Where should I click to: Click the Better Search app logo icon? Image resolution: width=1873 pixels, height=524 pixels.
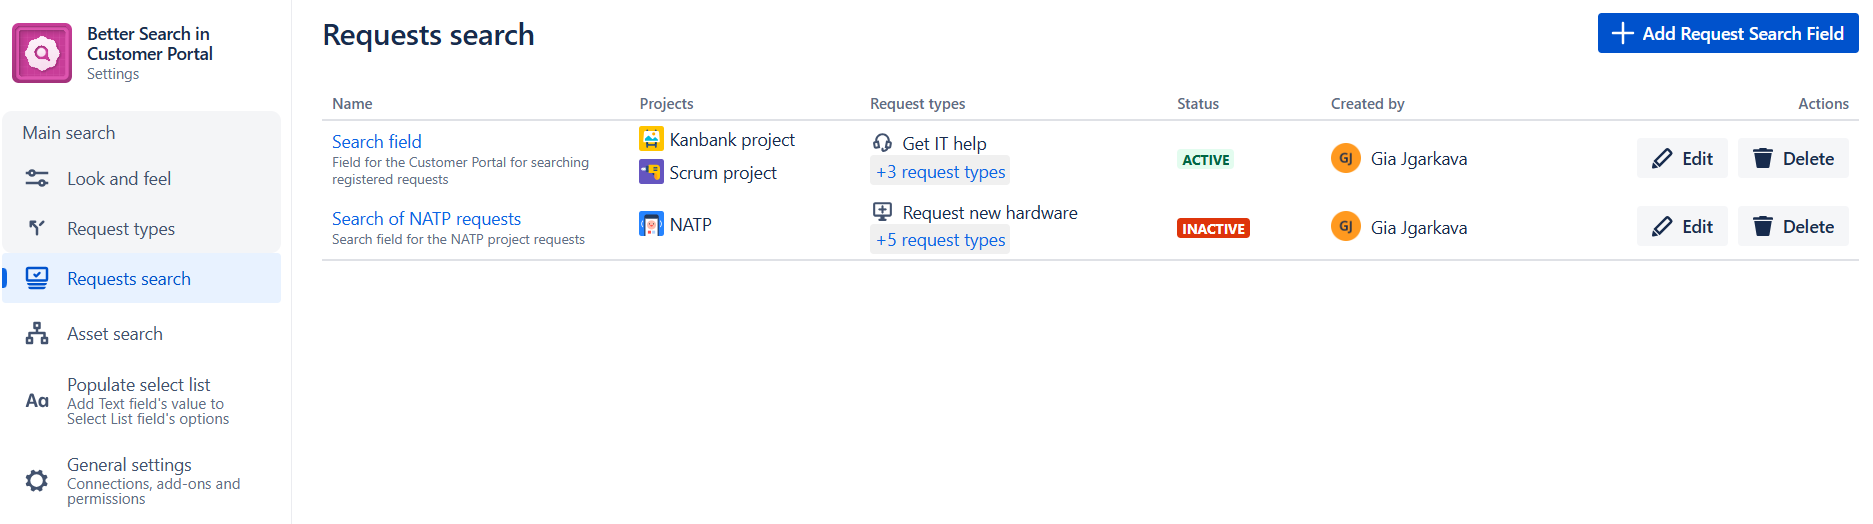[x=42, y=53]
